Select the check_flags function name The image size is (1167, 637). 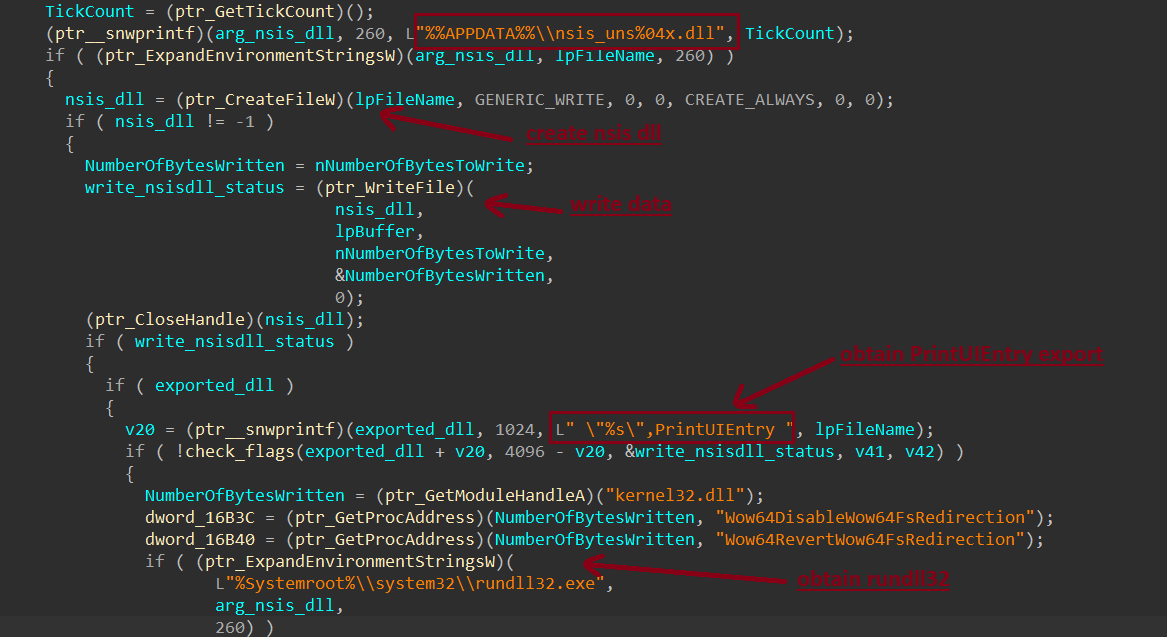240,452
